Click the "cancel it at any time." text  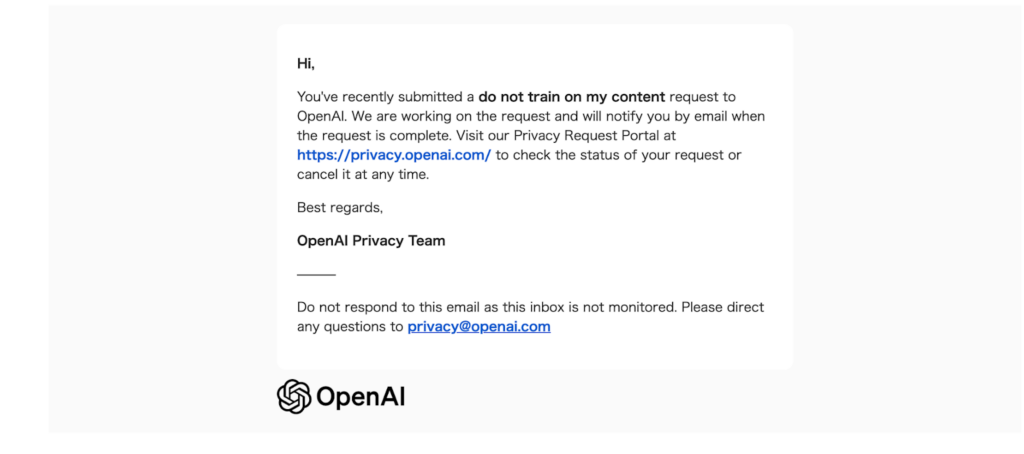363,174
